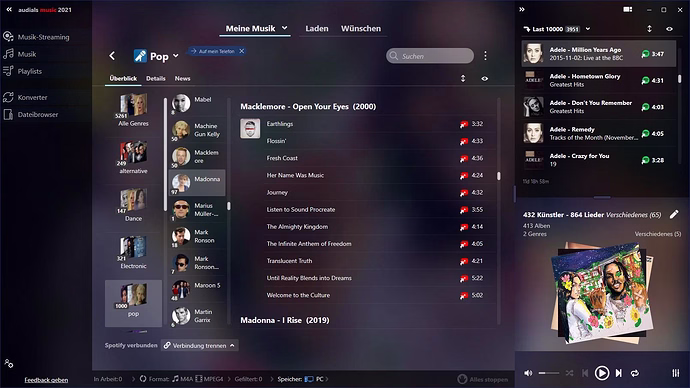
Task: Open the Details tab
Action: [x=156, y=78]
